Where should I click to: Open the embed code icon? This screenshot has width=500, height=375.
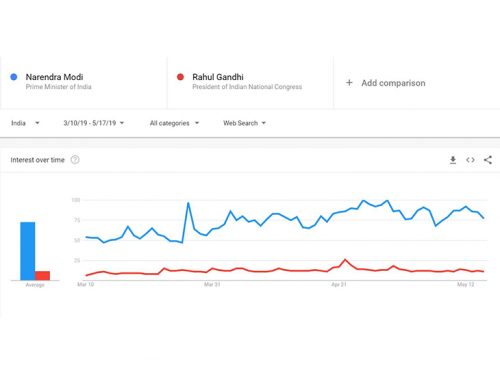pos(470,160)
